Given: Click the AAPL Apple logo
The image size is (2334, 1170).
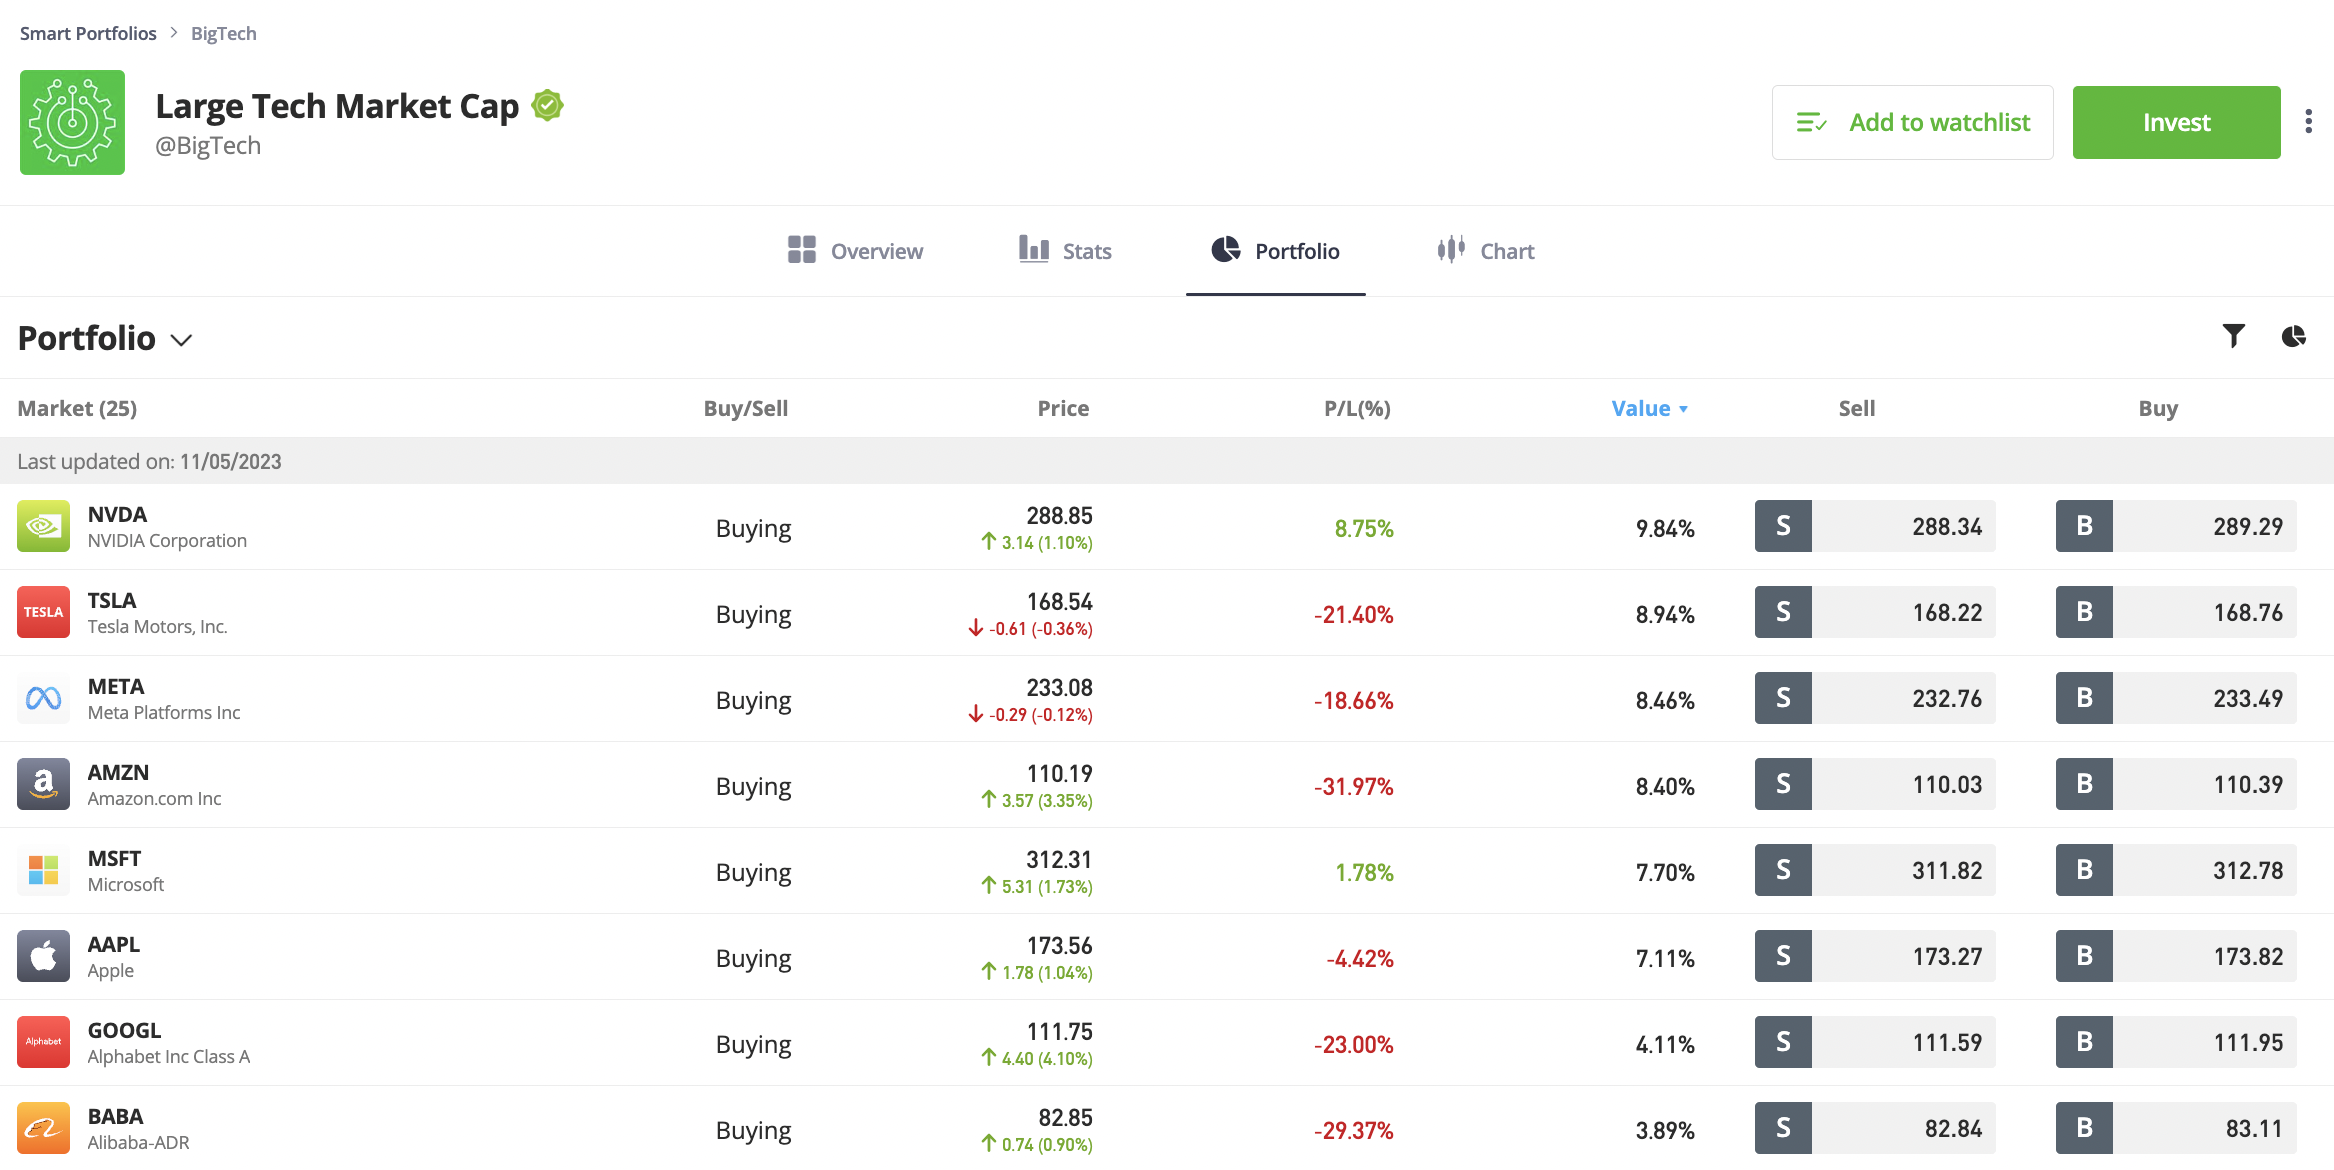Looking at the screenshot, I should click(x=43, y=956).
